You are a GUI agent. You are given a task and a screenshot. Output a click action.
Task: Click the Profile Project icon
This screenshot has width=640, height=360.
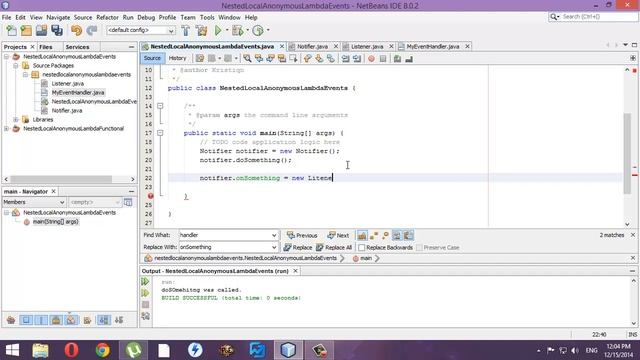click(258, 30)
